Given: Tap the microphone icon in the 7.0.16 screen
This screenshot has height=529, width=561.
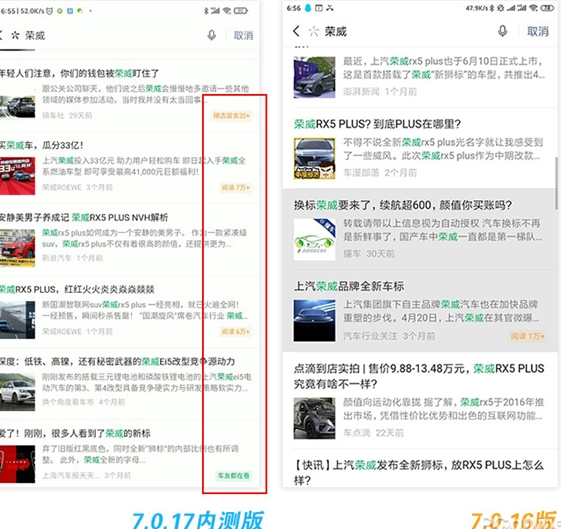Looking at the screenshot, I should (502, 31).
